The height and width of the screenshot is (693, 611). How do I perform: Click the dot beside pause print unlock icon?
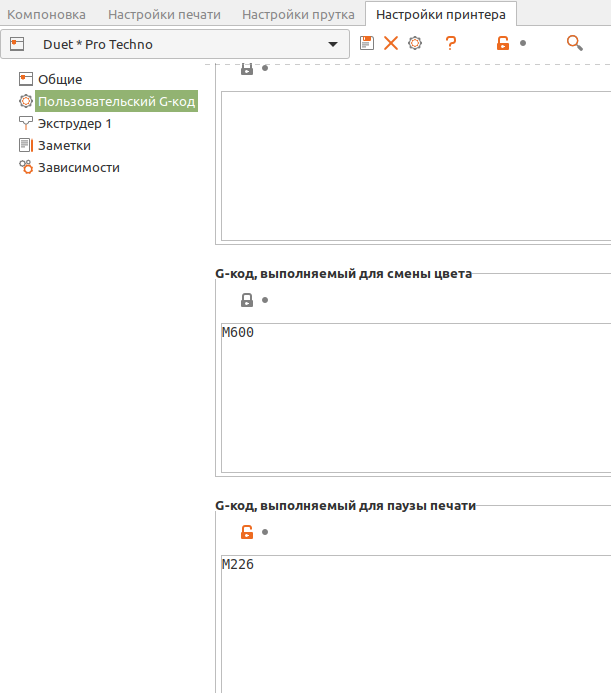pyautogui.click(x=265, y=532)
